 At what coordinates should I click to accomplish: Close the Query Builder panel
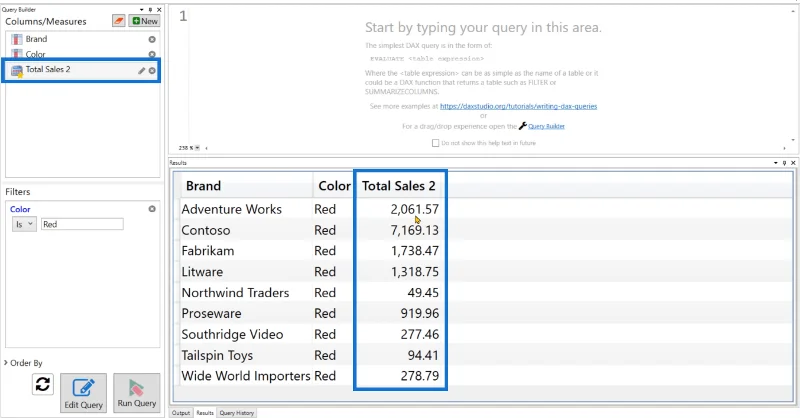159,10
